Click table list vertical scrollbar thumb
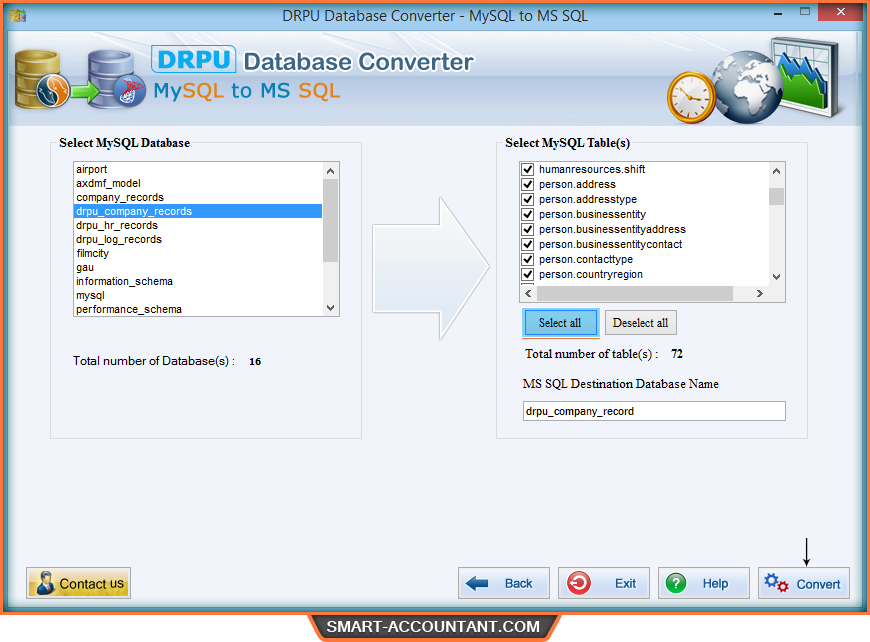870x642 pixels. click(x=776, y=196)
